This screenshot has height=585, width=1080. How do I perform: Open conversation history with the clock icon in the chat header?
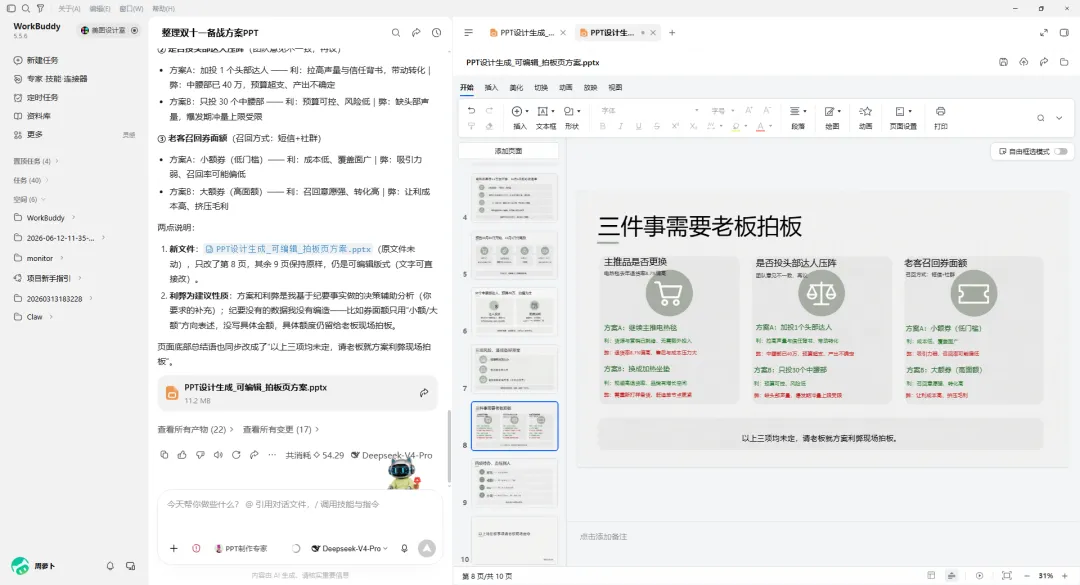(x=437, y=32)
